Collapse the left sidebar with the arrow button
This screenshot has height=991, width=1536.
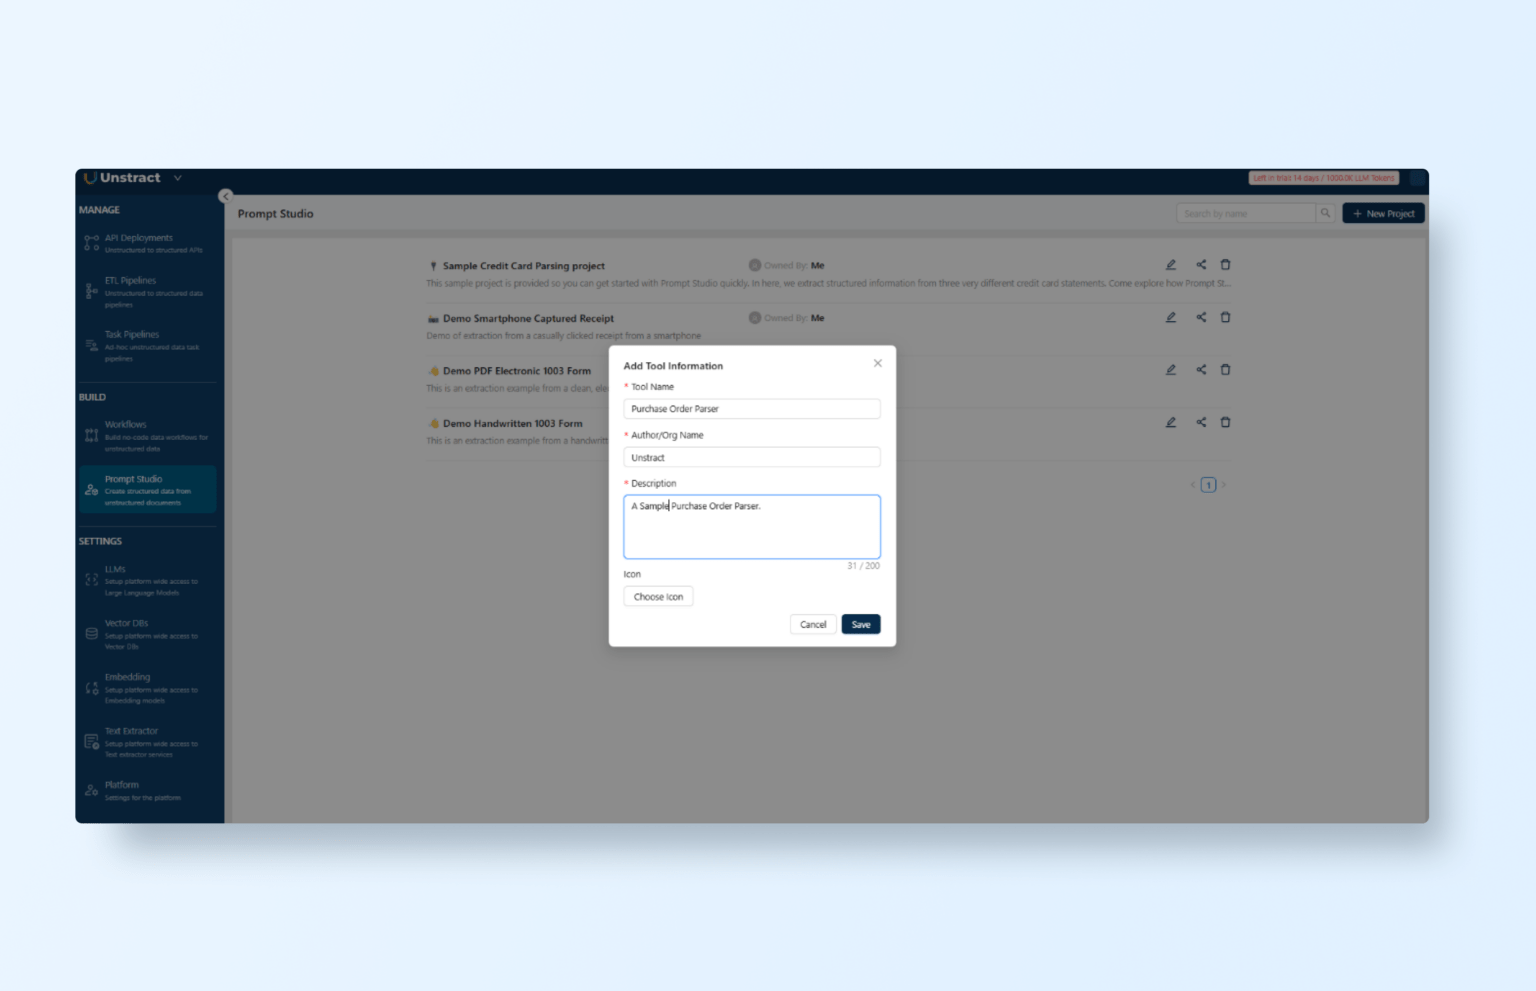(226, 196)
